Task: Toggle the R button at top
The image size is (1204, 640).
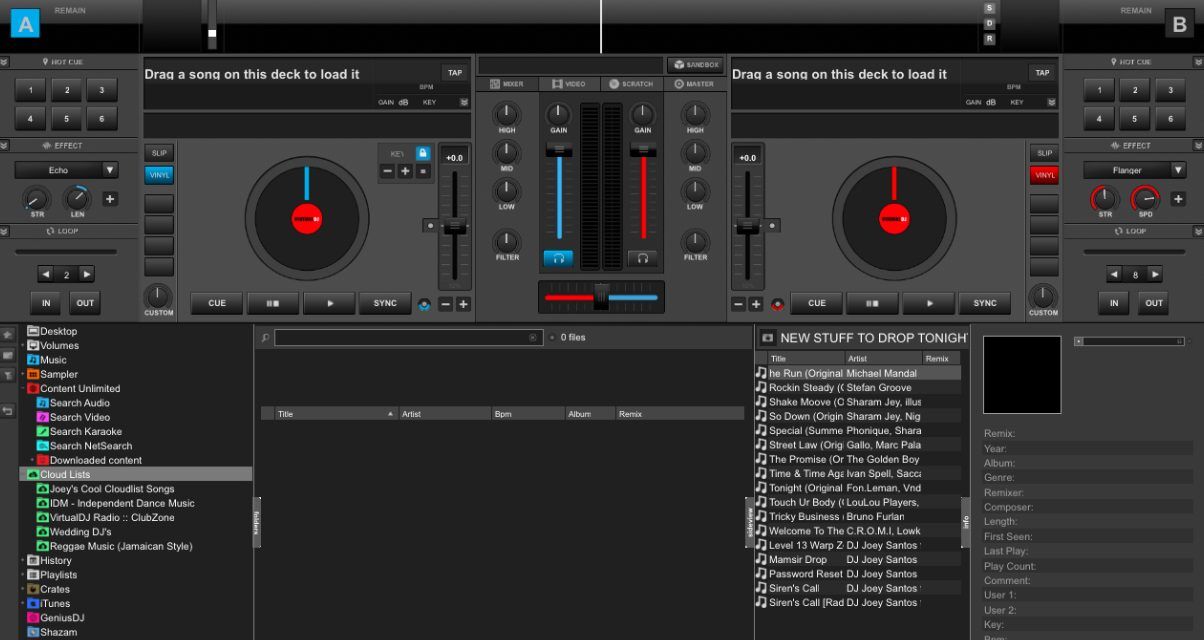Action: click(990, 39)
